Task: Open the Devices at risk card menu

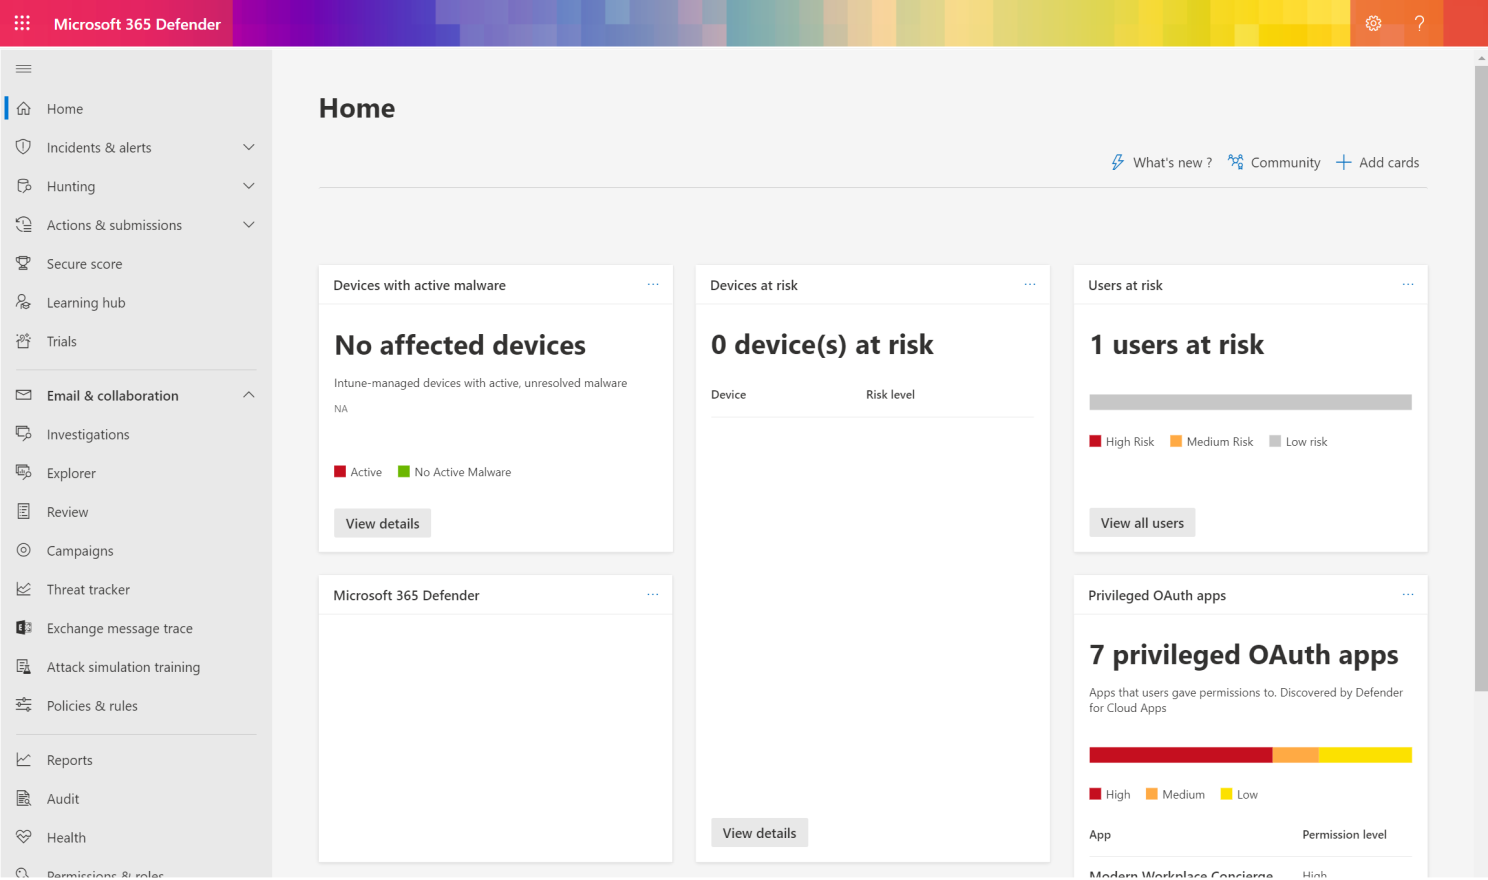Action: [x=1030, y=284]
